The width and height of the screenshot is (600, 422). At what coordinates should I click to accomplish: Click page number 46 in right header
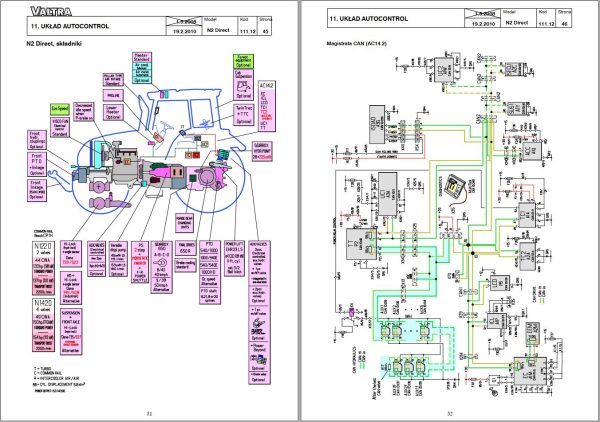coord(564,24)
